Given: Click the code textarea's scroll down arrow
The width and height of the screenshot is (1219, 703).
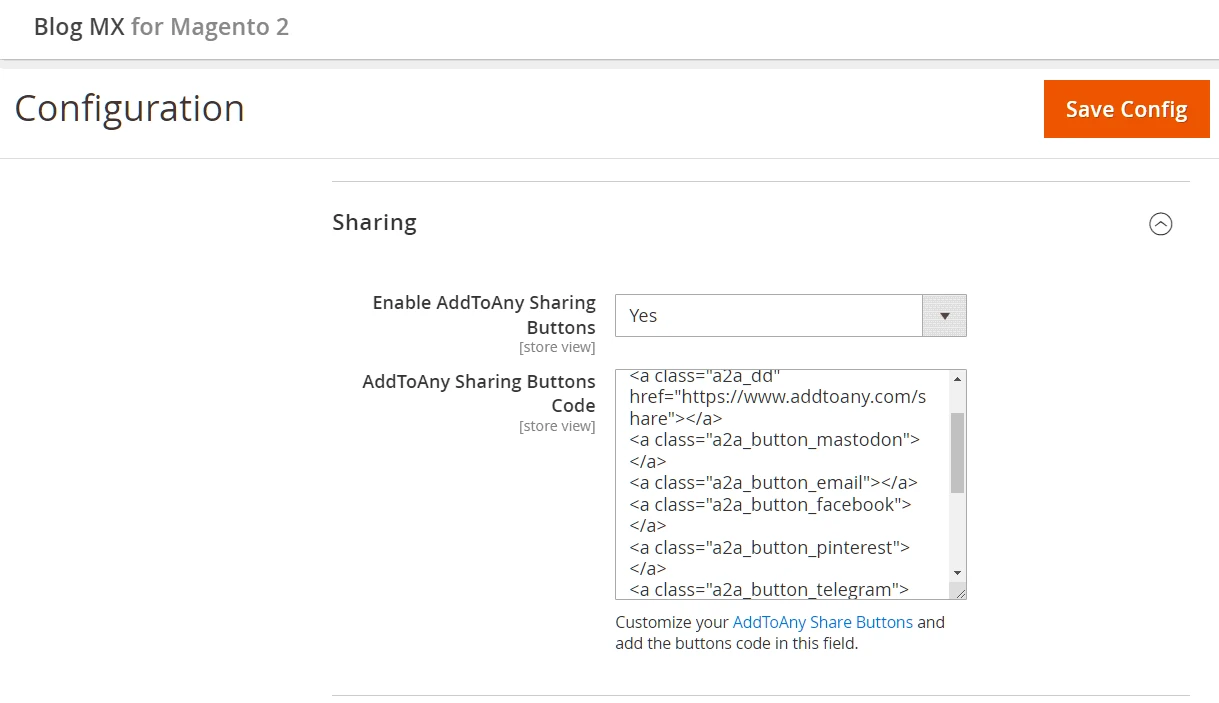Looking at the screenshot, I should (957, 572).
